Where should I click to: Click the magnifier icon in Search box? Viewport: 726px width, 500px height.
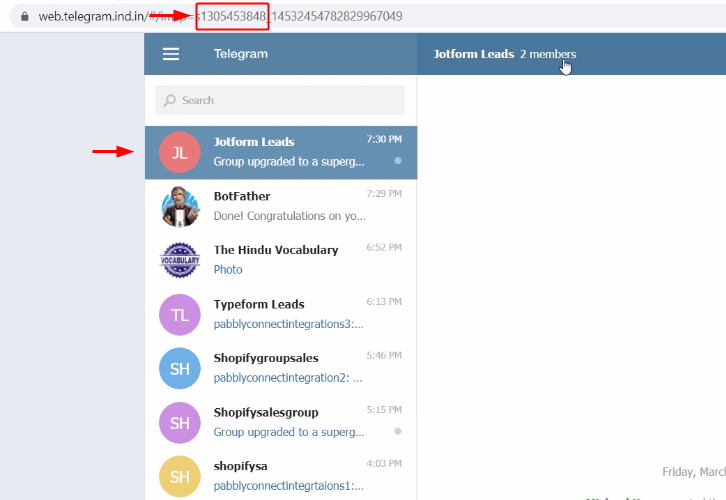pos(170,100)
